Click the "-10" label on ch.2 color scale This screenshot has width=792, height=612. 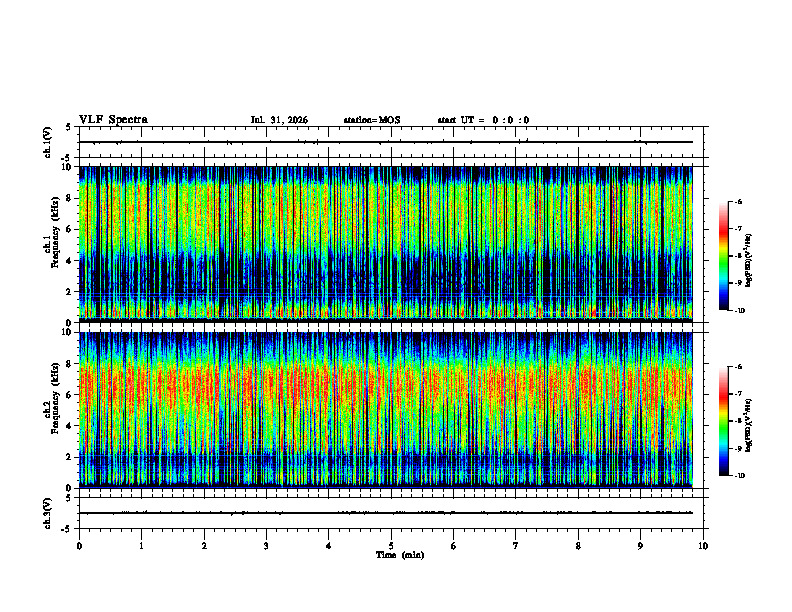tap(739, 476)
